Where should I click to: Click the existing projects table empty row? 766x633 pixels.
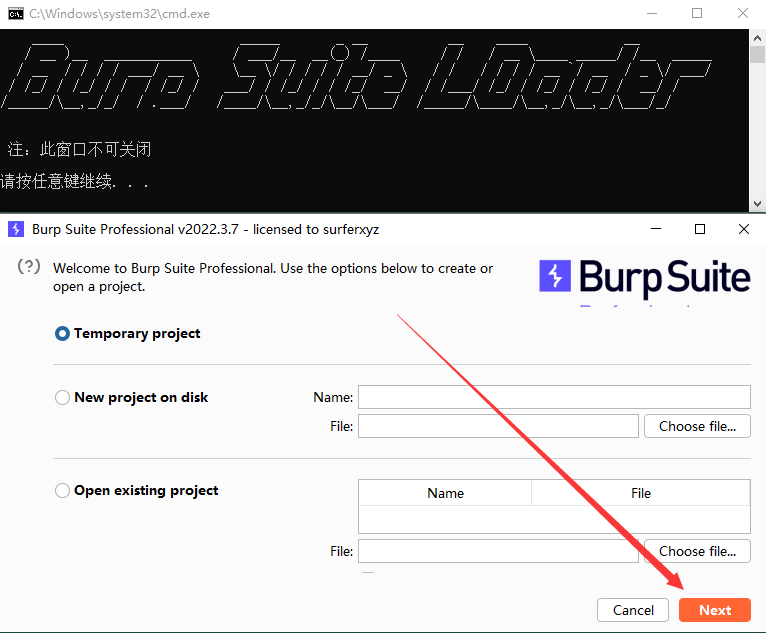554,519
